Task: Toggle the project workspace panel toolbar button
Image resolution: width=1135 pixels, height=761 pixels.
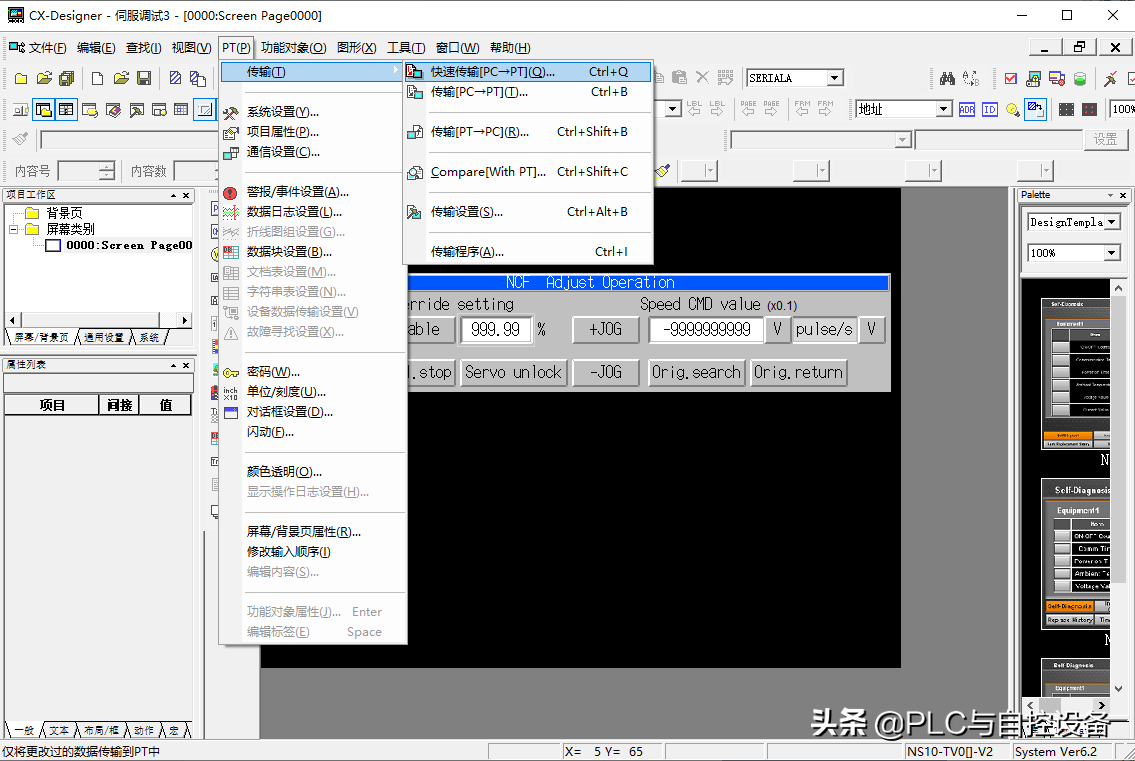Action: click(43, 110)
